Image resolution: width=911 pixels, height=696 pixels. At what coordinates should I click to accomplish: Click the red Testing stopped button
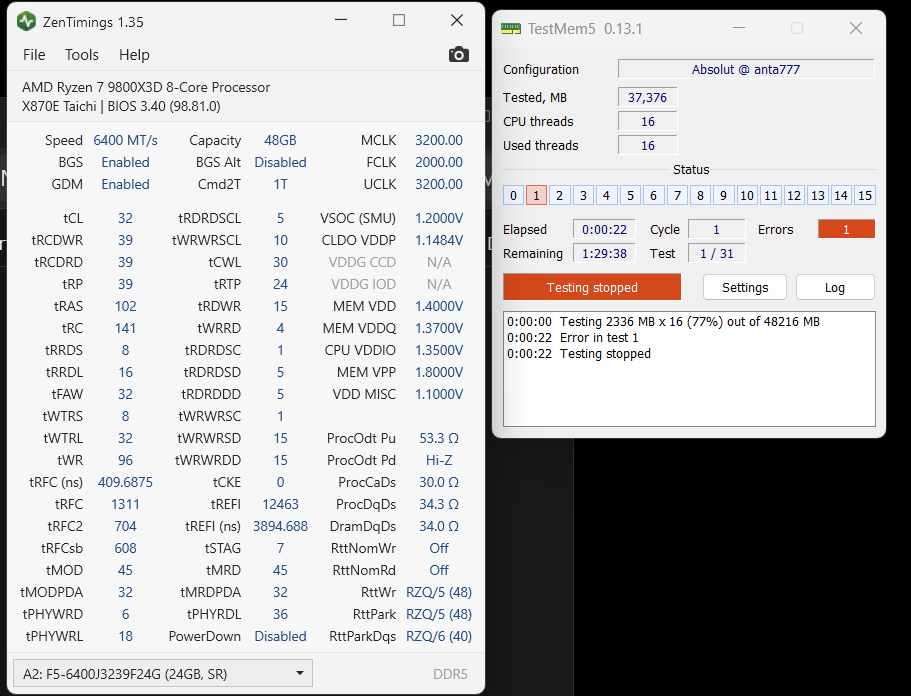coord(592,287)
